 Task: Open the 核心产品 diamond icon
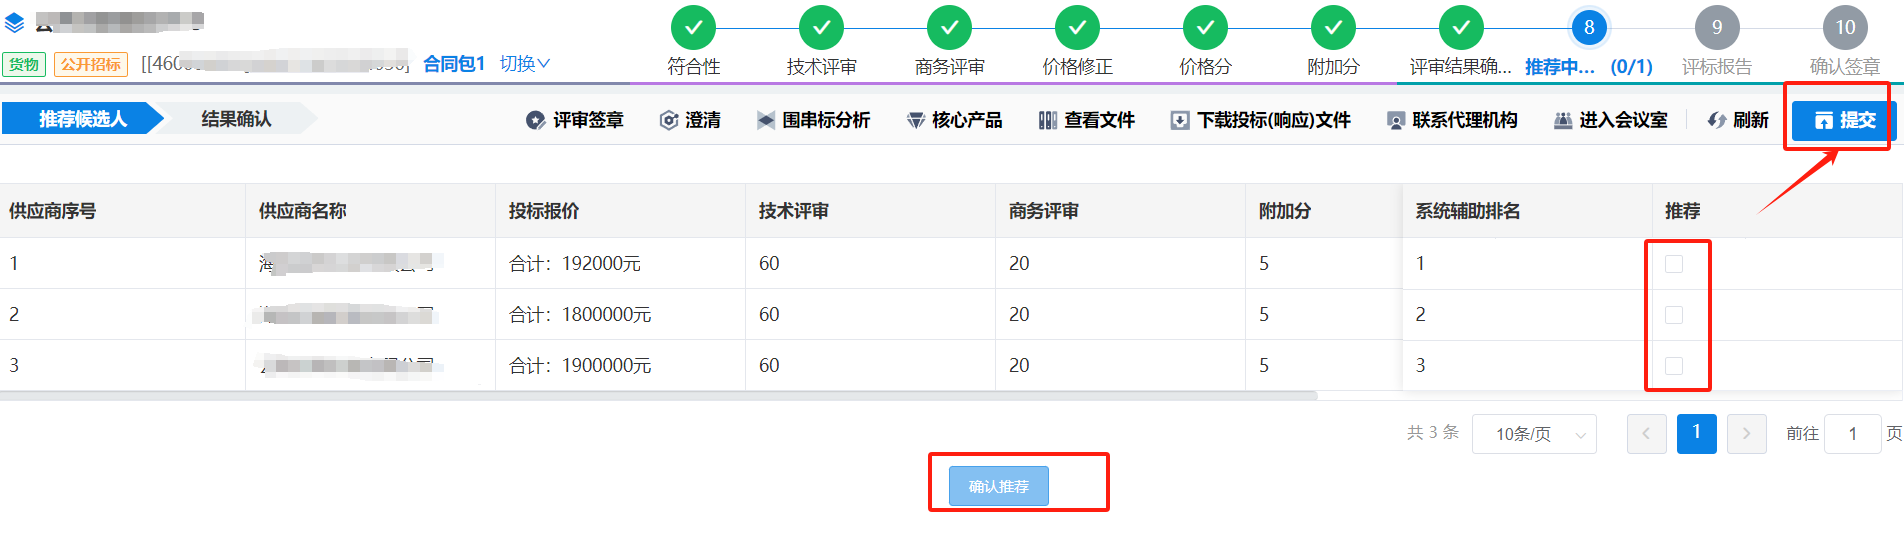(916, 120)
